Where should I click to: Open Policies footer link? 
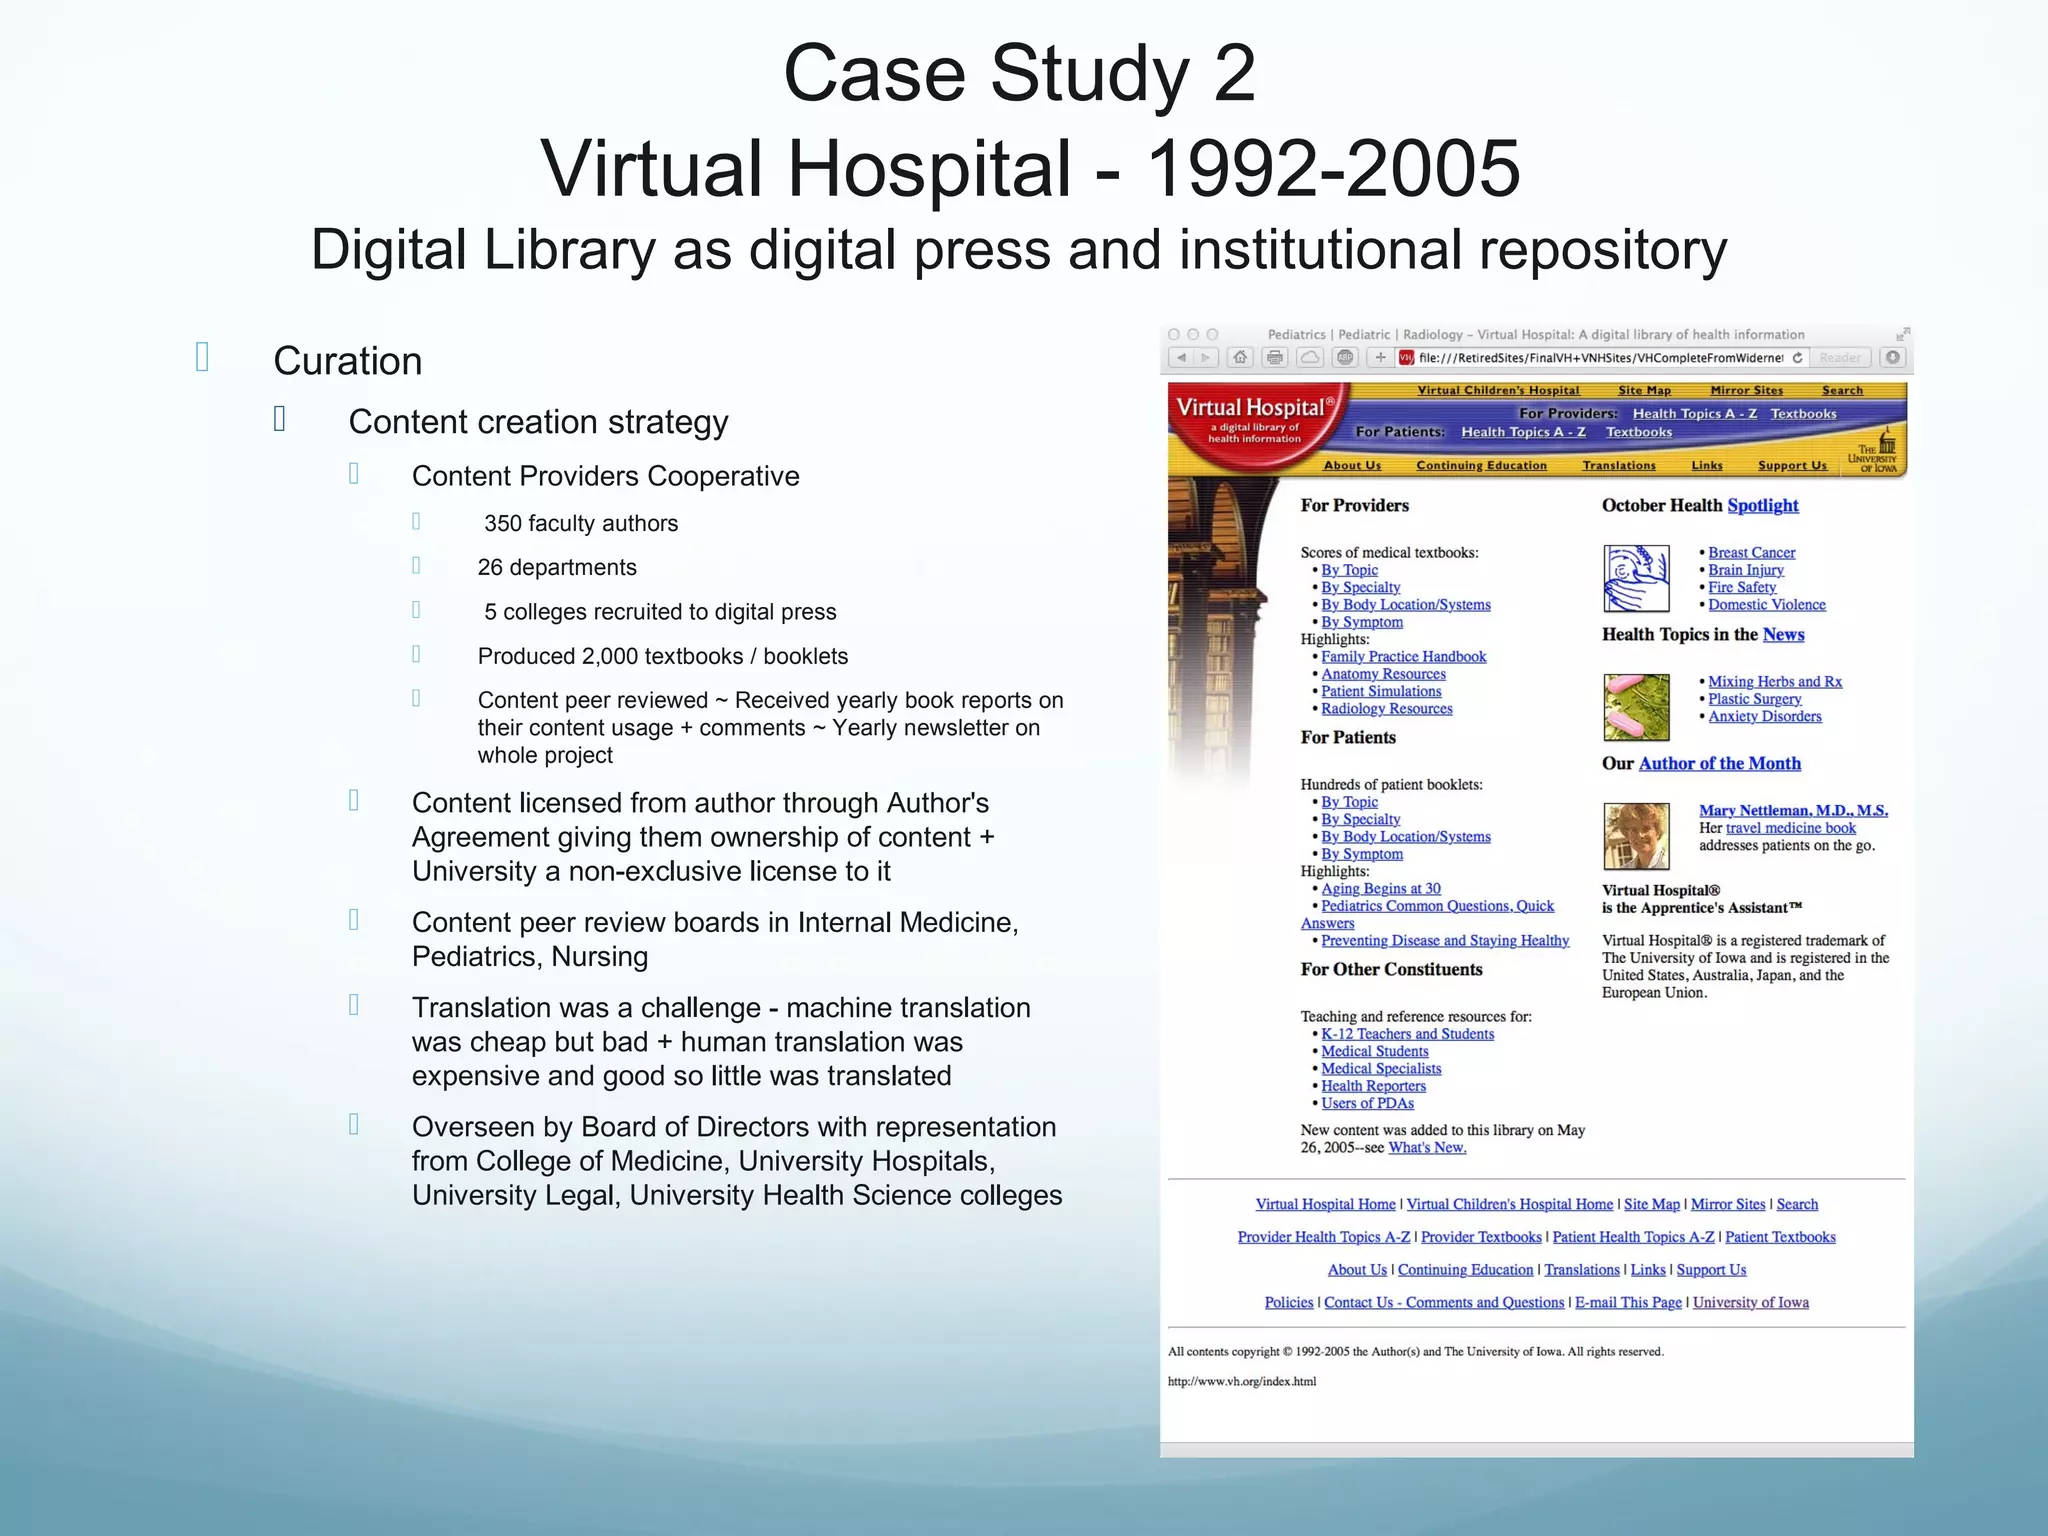1288,1303
